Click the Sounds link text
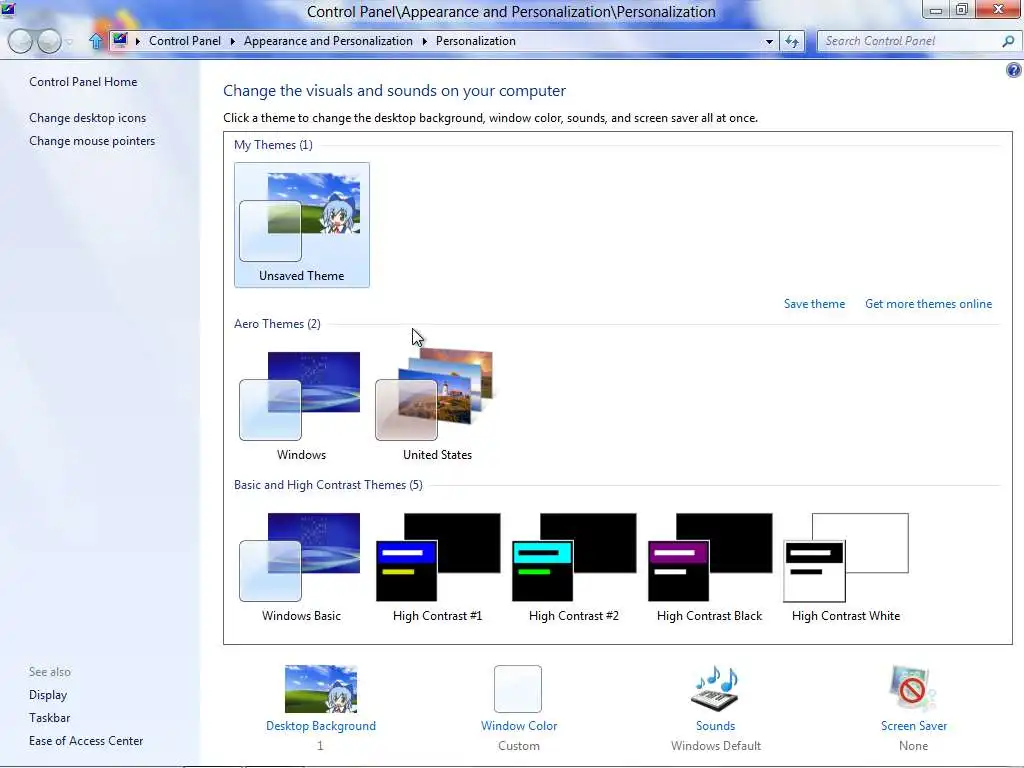 click(x=715, y=726)
